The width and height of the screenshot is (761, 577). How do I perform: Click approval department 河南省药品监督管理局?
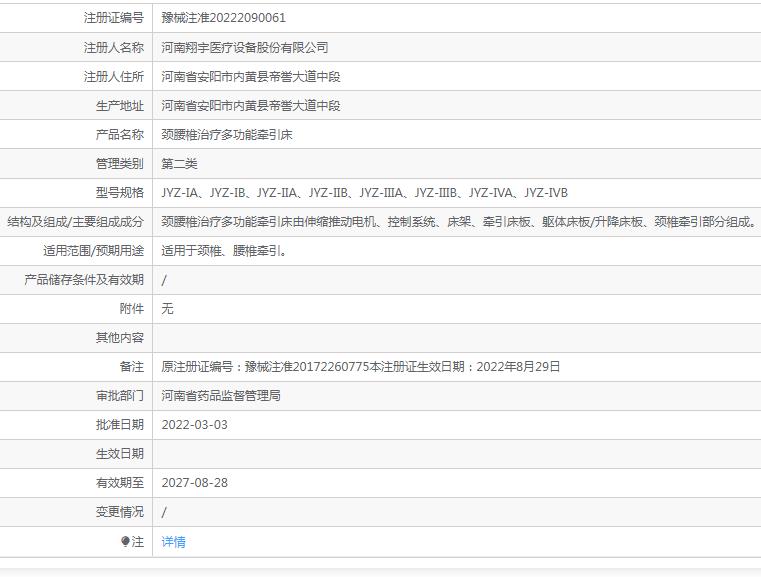(221, 396)
